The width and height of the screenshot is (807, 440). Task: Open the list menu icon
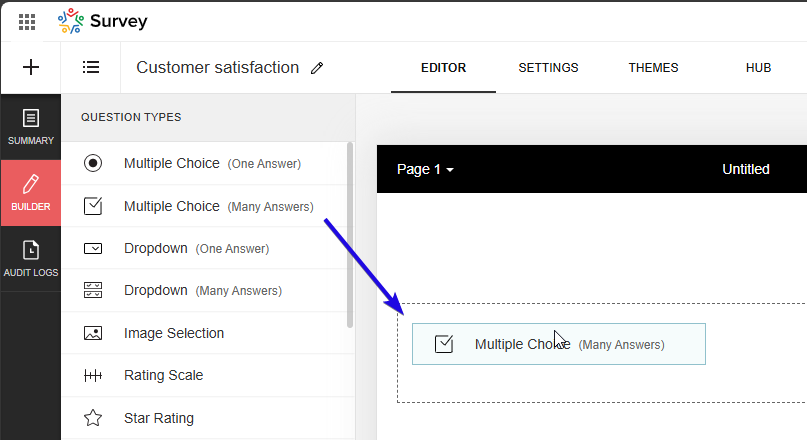(91, 68)
